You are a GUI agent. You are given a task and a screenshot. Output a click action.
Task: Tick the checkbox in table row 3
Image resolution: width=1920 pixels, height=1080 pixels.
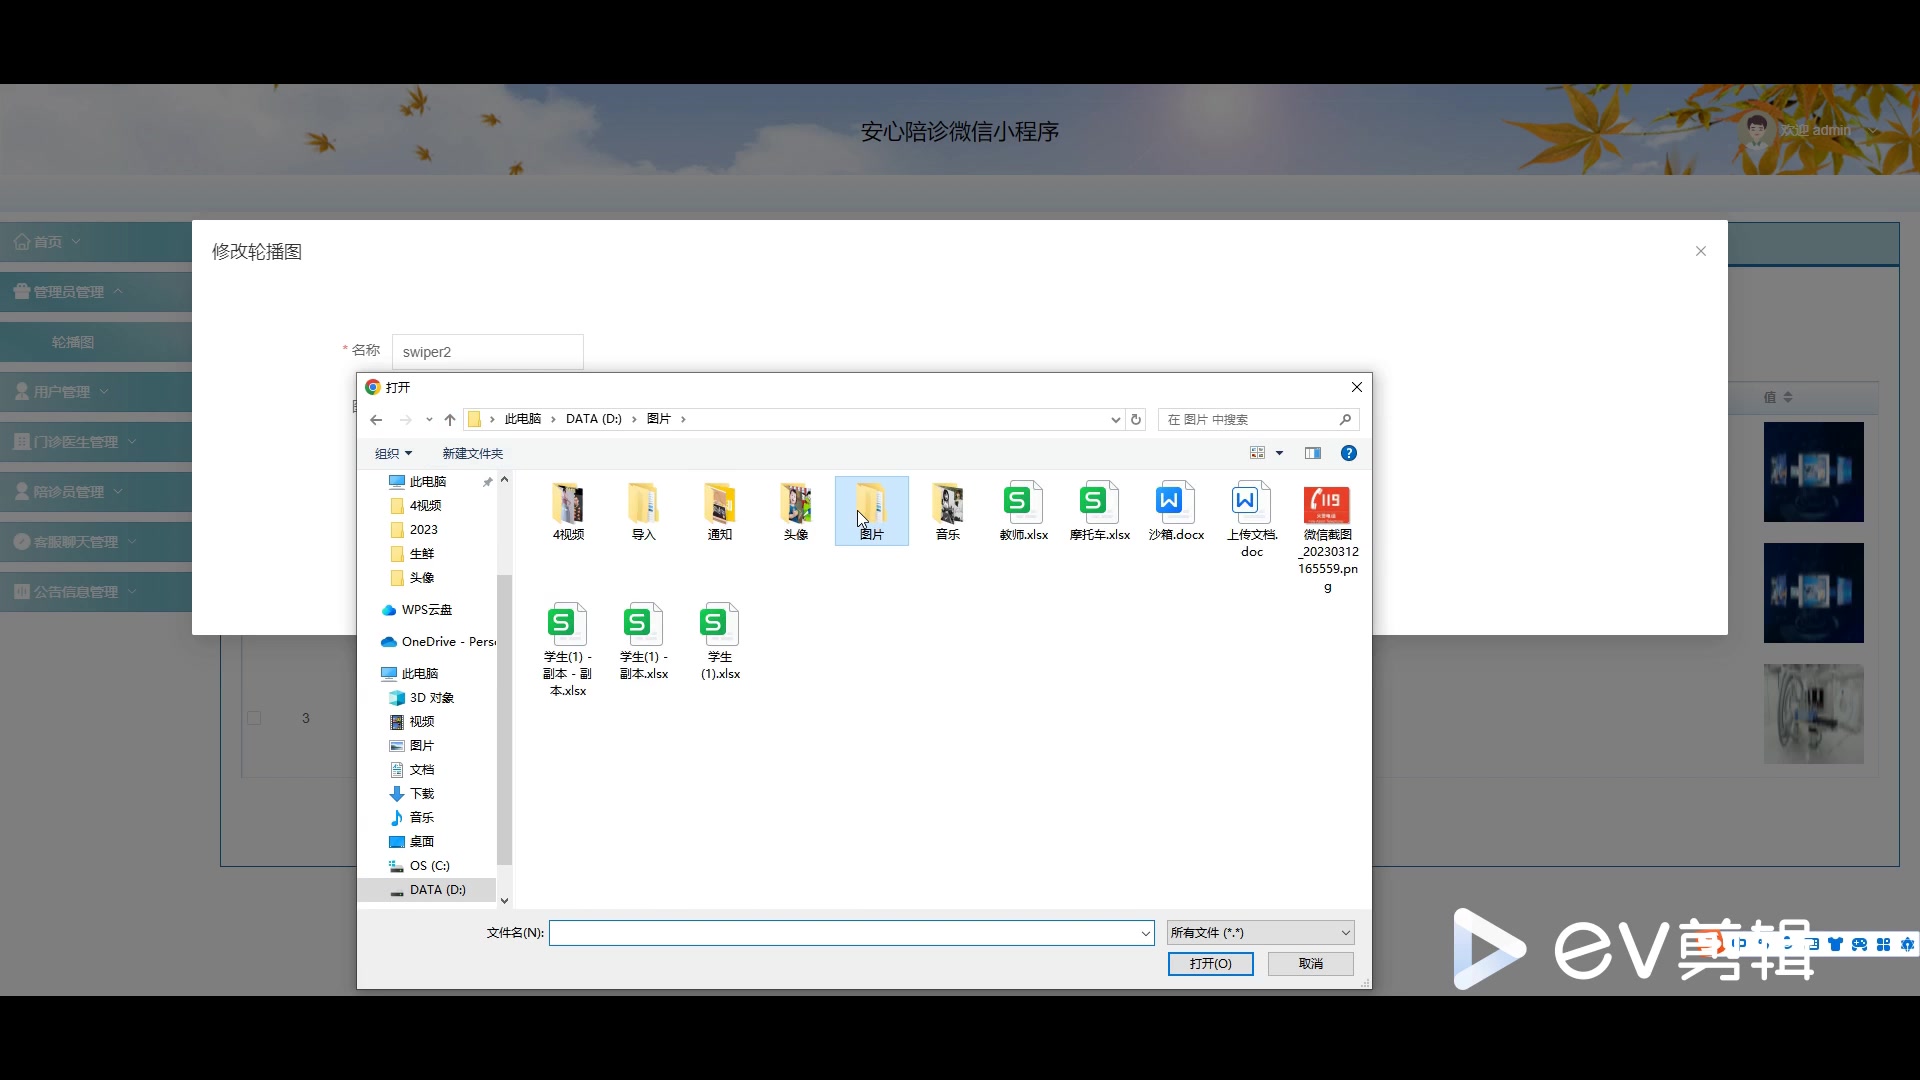pos(254,718)
